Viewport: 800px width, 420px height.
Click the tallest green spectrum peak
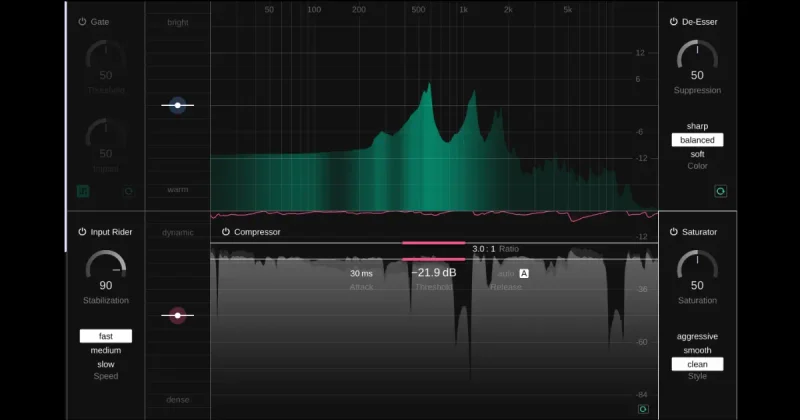(429, 86)
